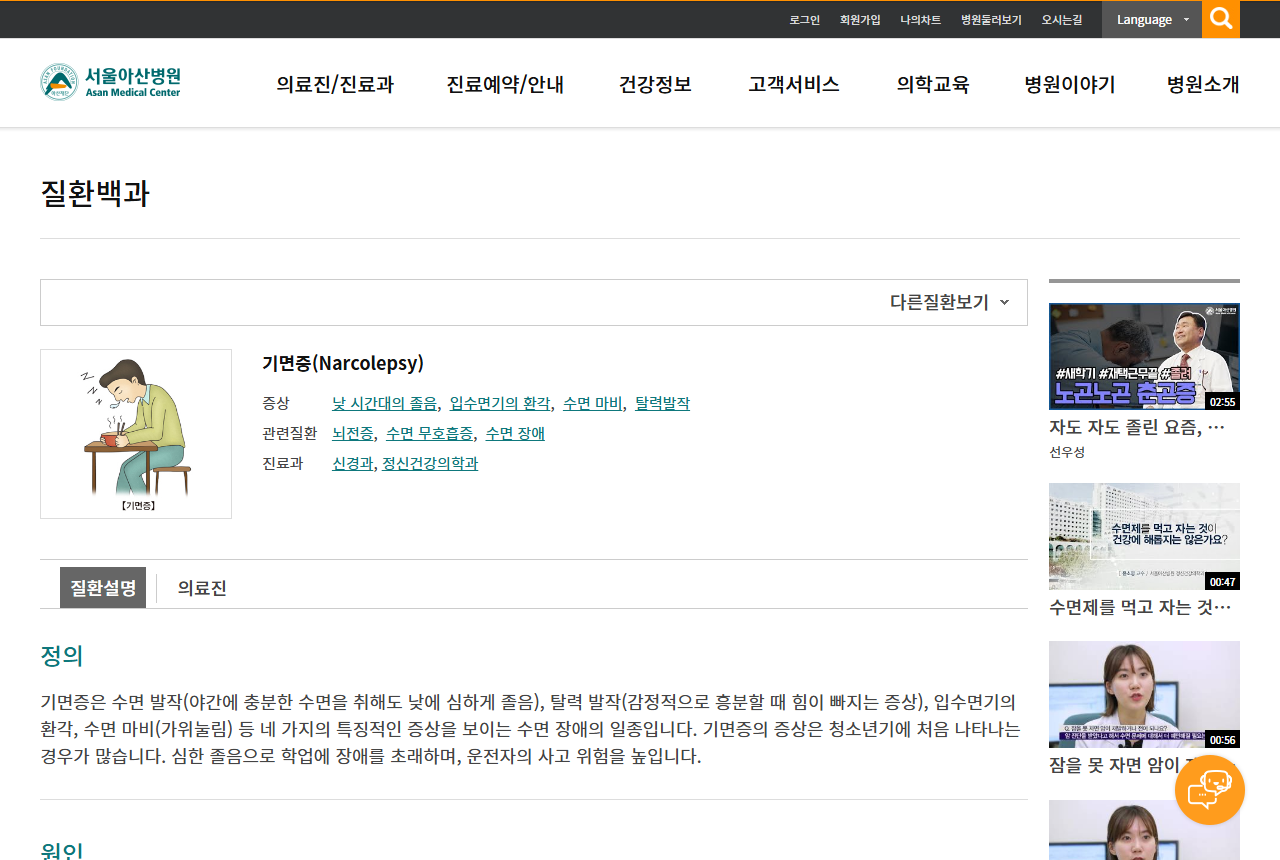Viewport: 1280px width, 860px height.
Task: Click the 로그인 link
Action: click(804, 20)
